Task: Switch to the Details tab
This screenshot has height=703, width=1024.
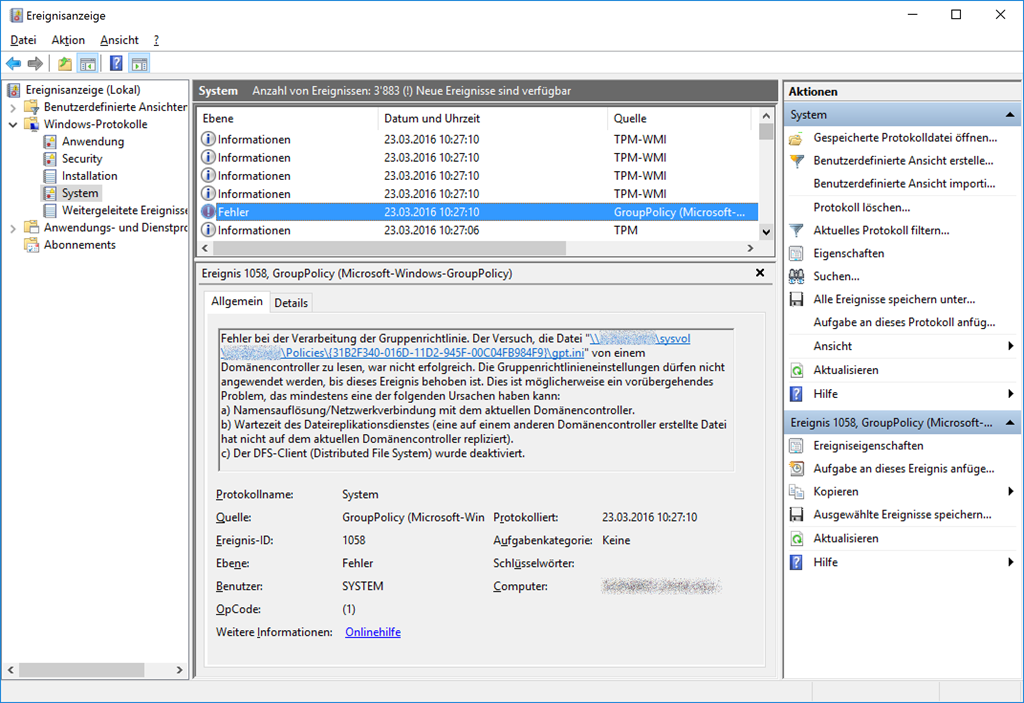Action: coord(291,303)
